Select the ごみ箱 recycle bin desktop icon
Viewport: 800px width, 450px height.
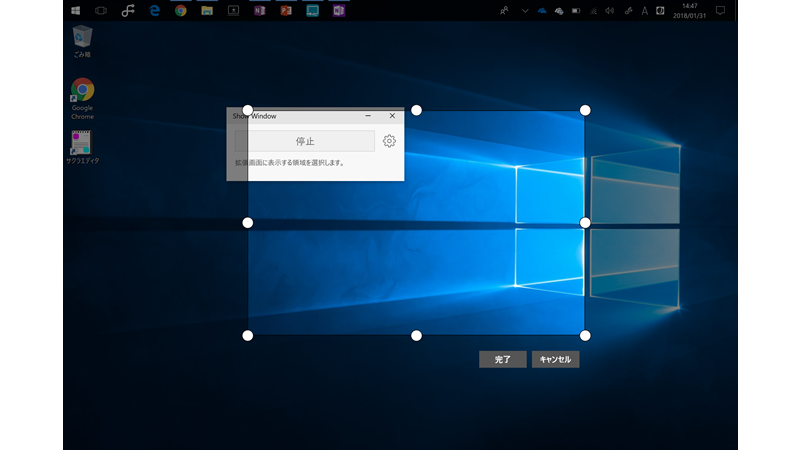tap(82, 41)
